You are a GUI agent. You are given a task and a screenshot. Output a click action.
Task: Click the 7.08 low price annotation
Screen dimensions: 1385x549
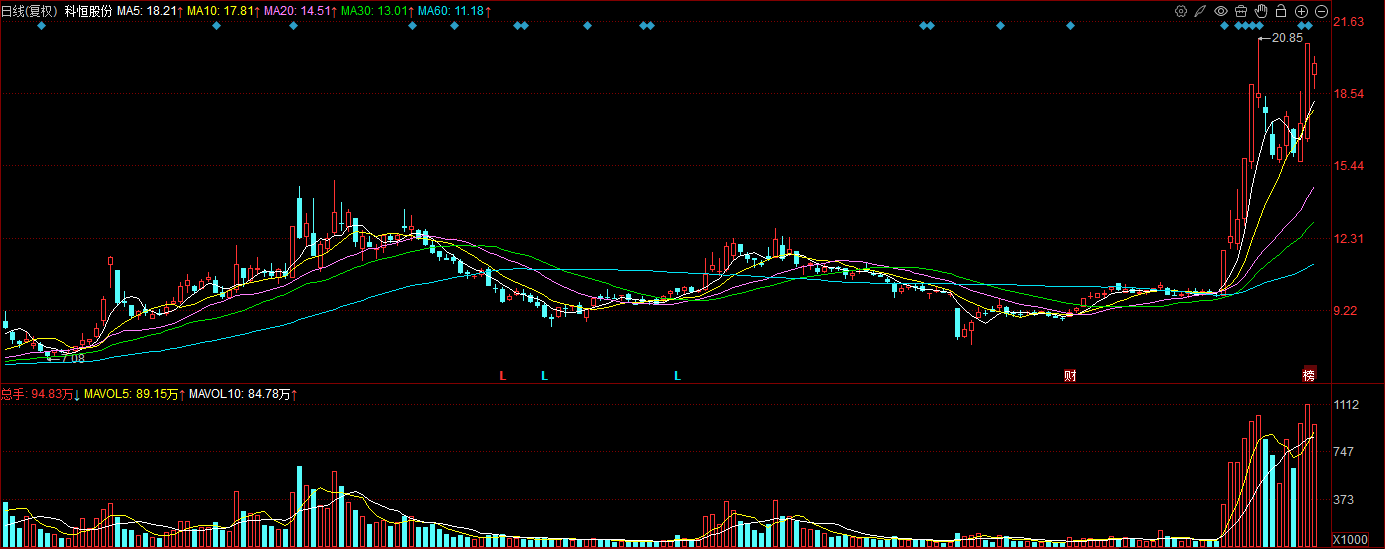[x=72, y=357]
